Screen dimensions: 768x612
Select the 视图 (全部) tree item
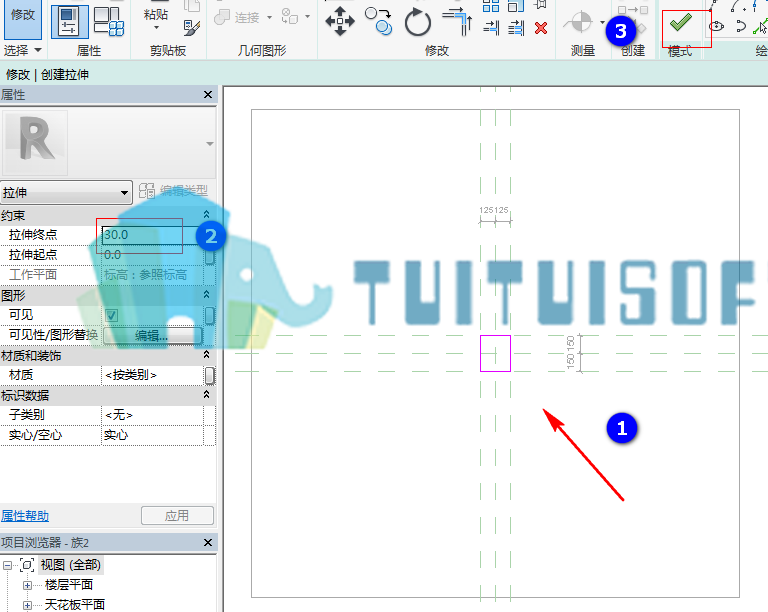click(71, 565)
